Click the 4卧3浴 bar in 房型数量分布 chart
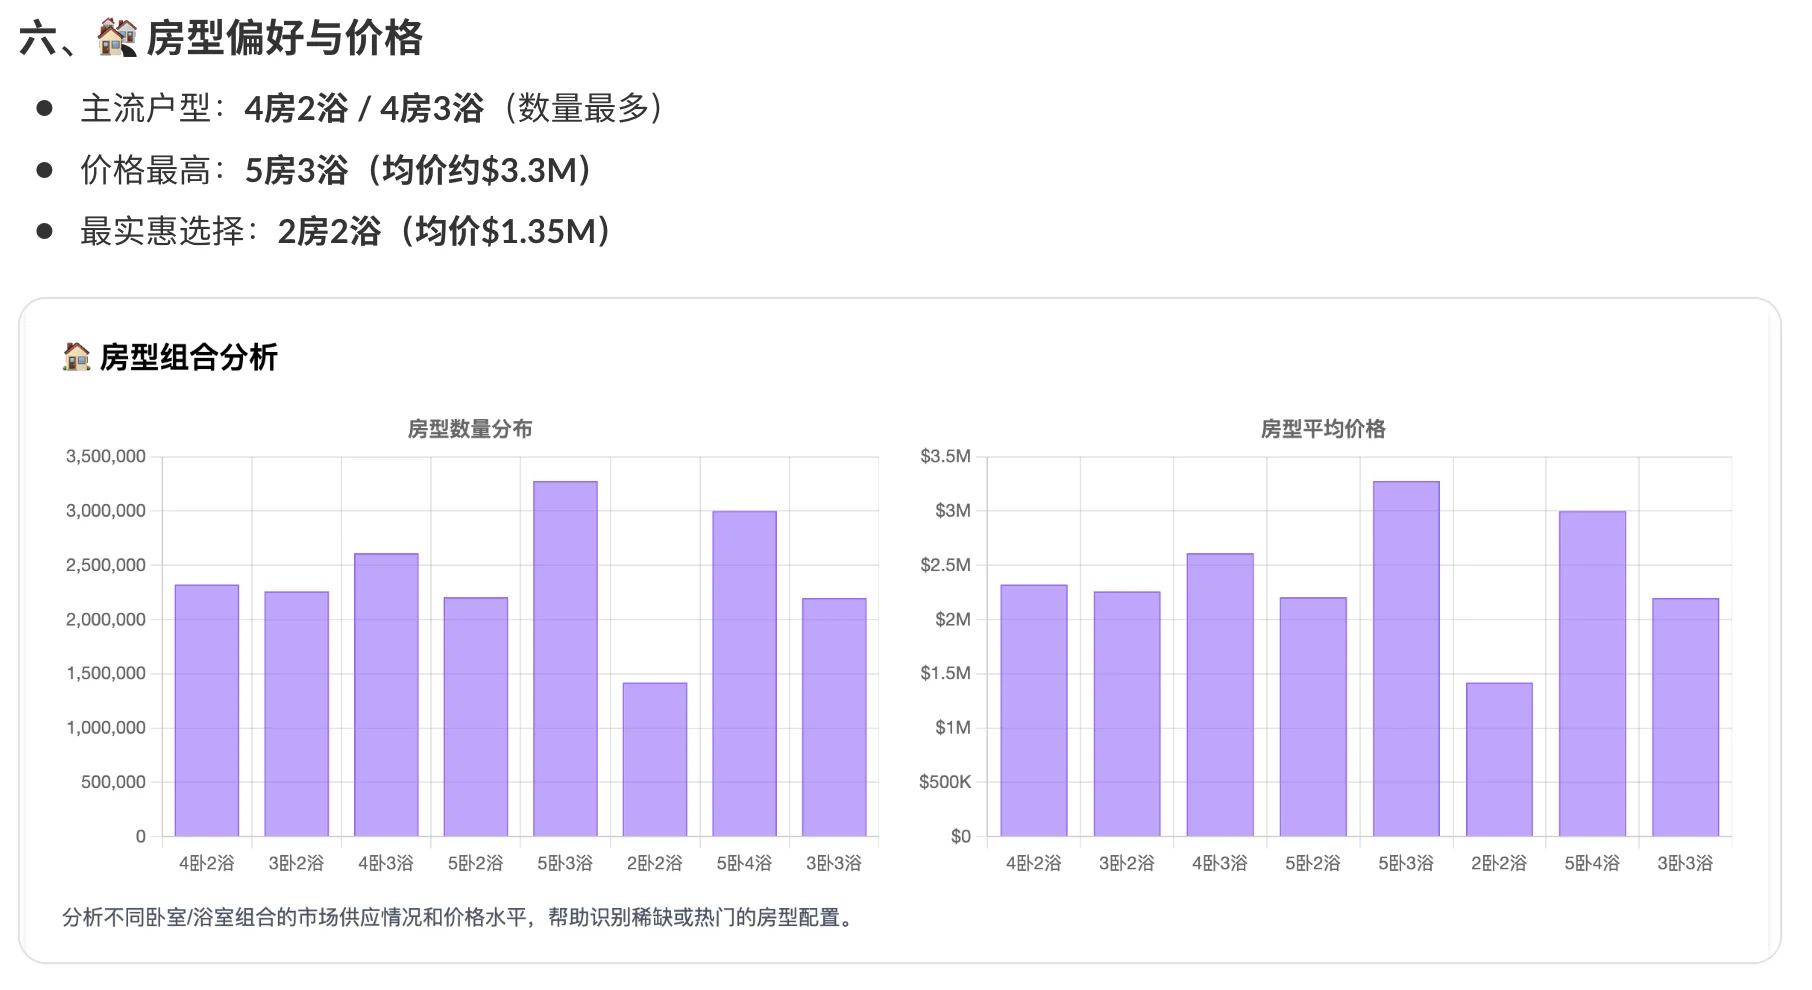 click(x=386, y=695)
